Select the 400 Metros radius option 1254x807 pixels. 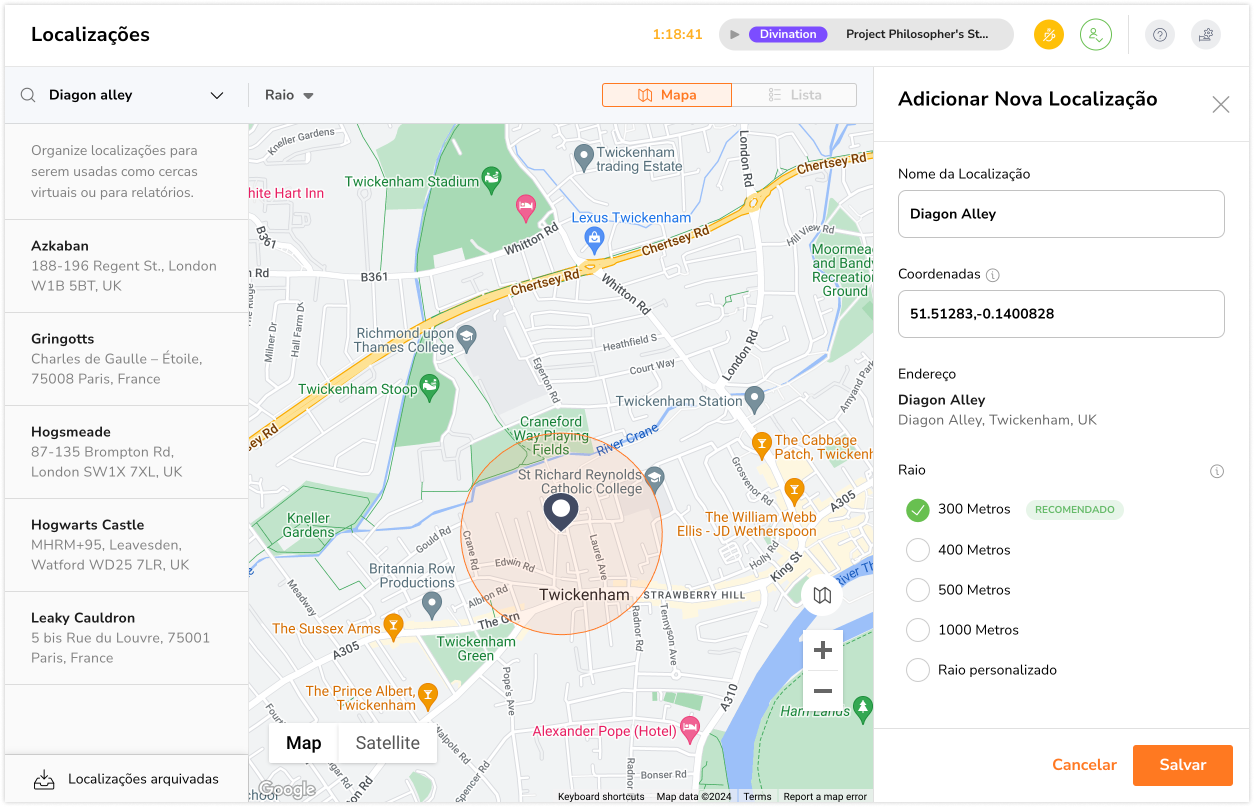tap(918, 550)
